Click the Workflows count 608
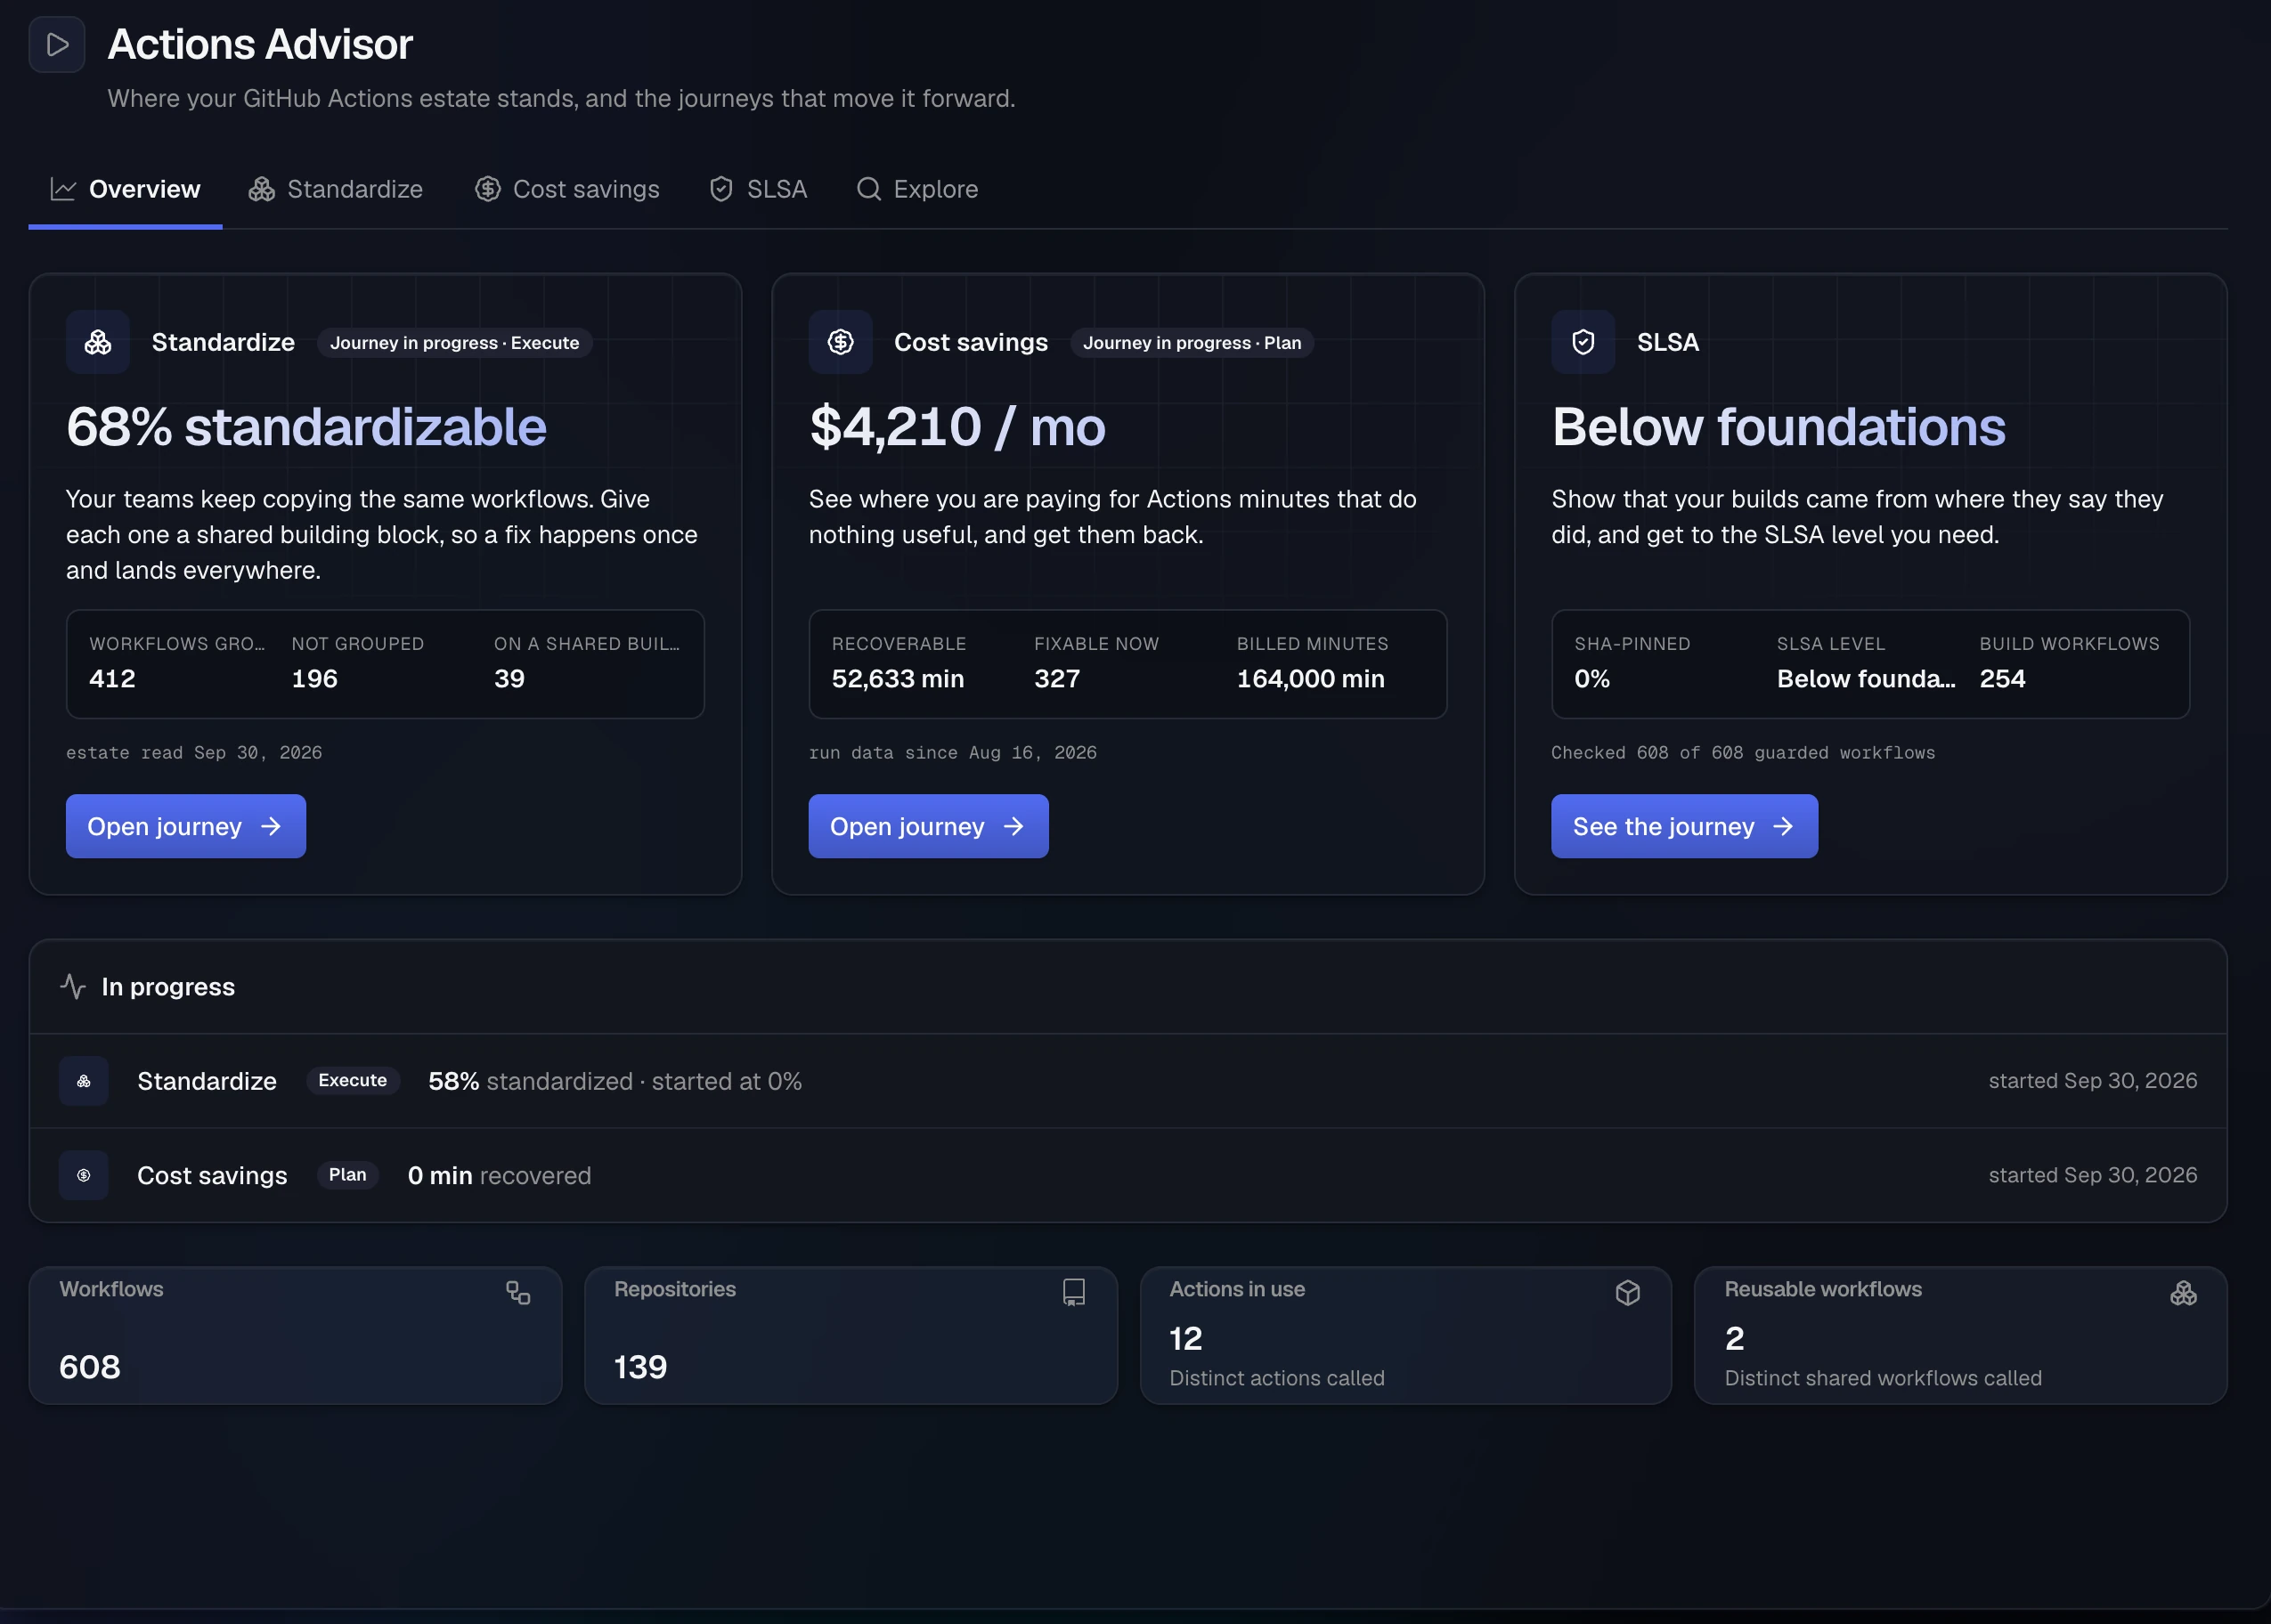The width and height of the screenshot is (2271, 1624). coord(90,1367)
